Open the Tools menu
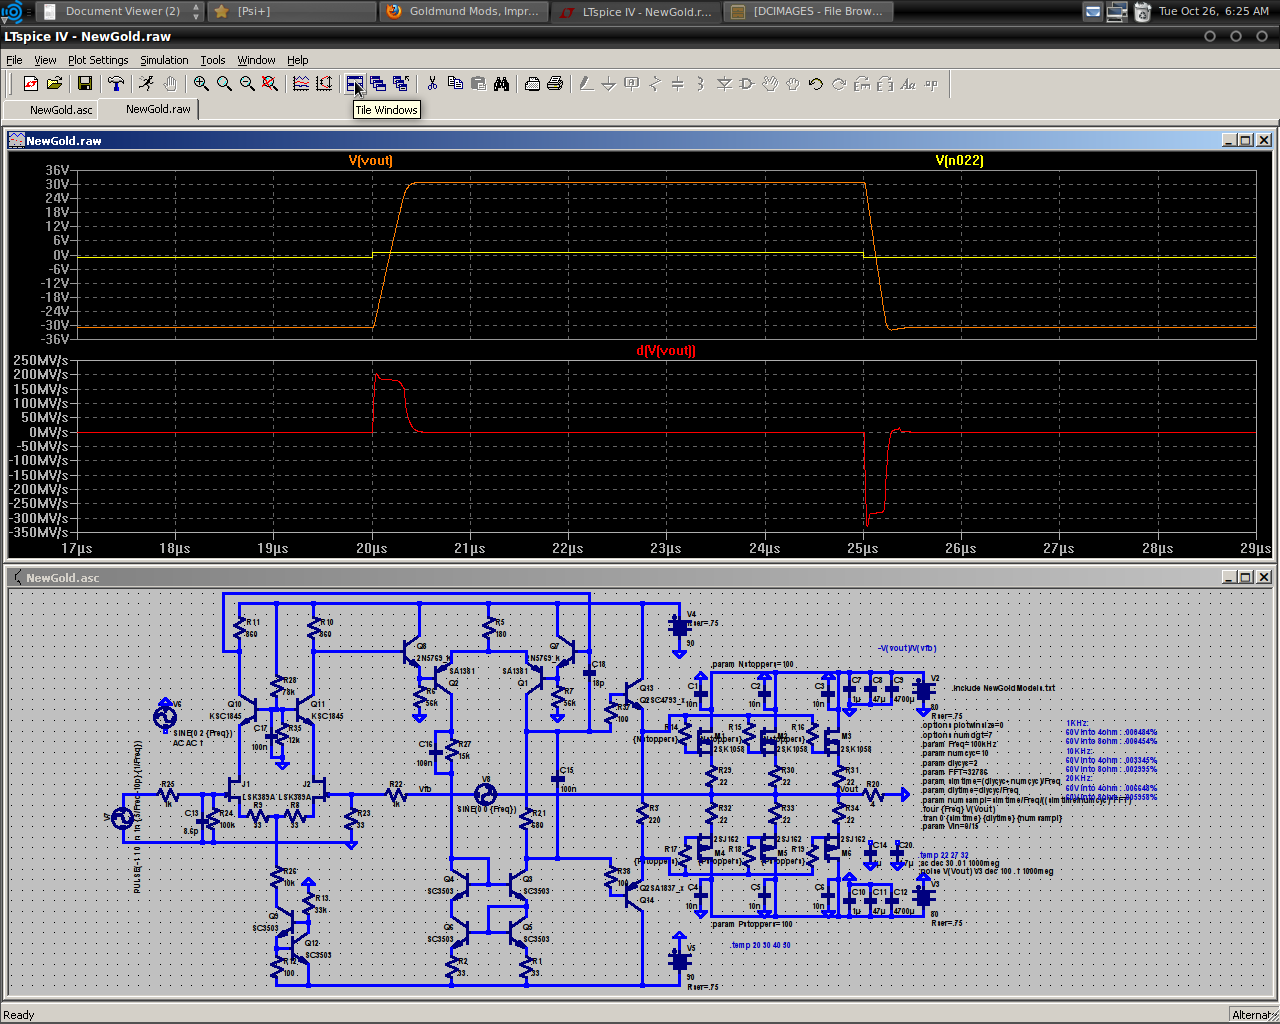Screen dimensions: 1280x1024 (212, 60)
